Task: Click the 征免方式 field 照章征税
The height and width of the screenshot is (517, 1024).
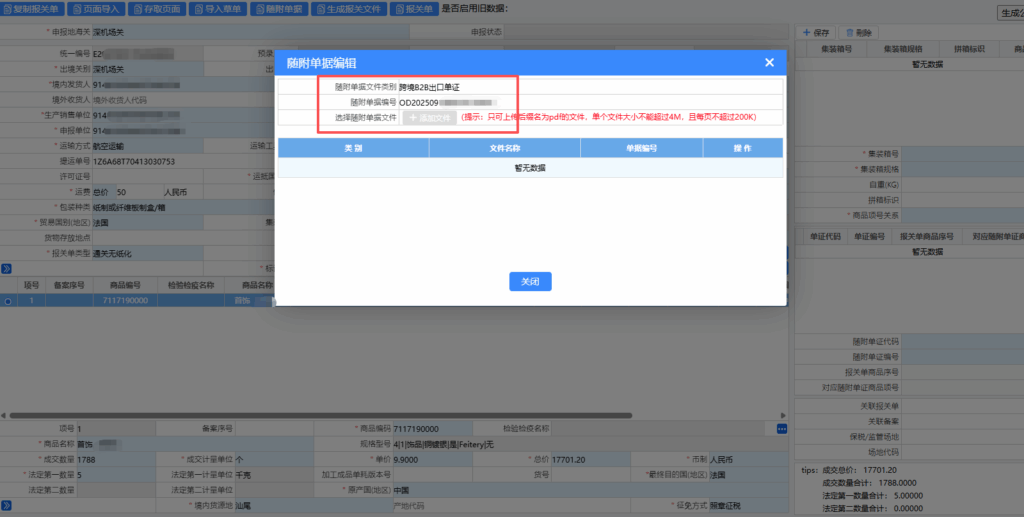Action: [748, 506]
